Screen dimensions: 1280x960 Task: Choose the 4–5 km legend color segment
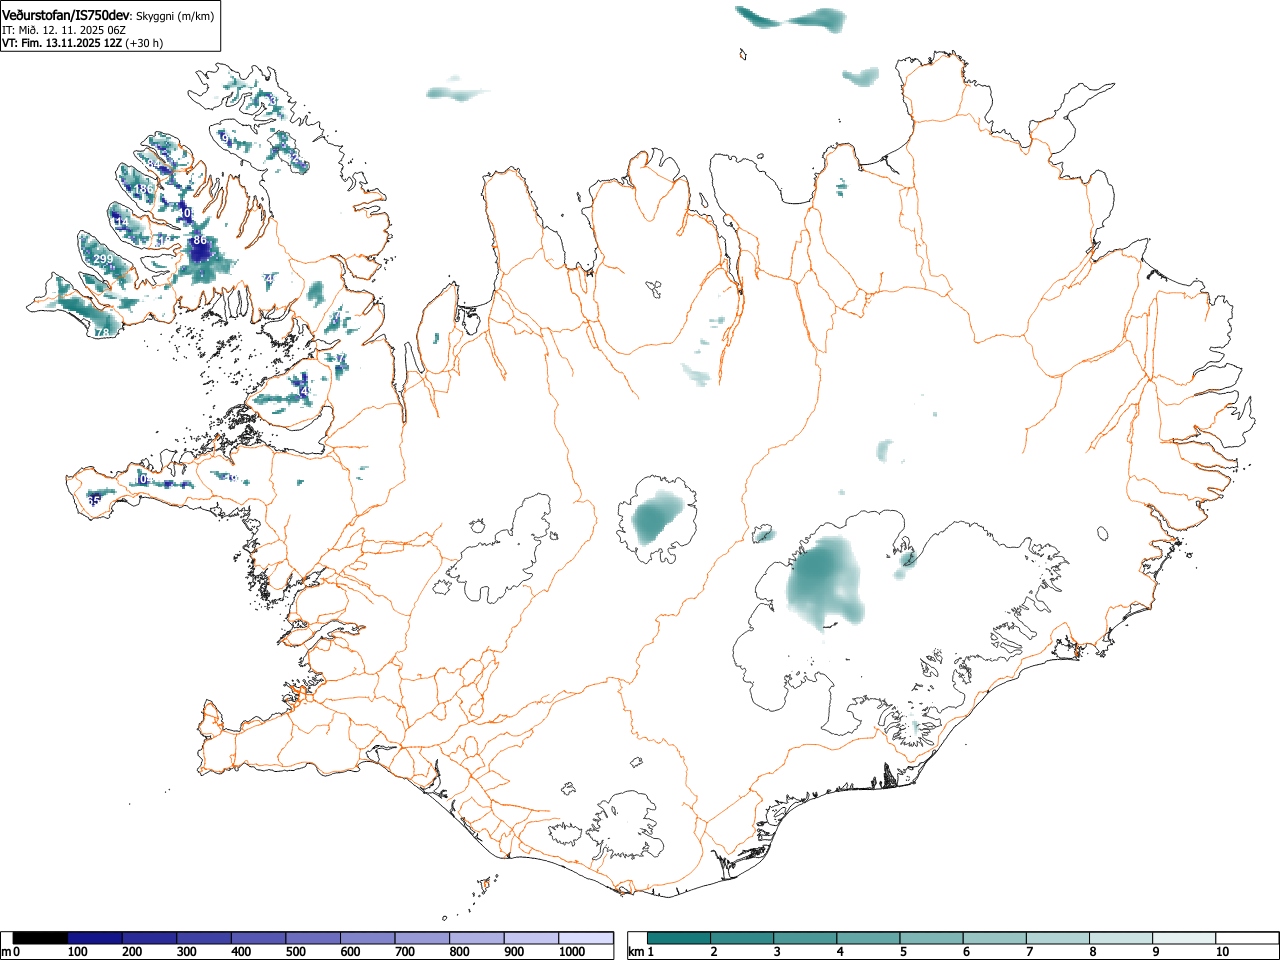[868, 939]
